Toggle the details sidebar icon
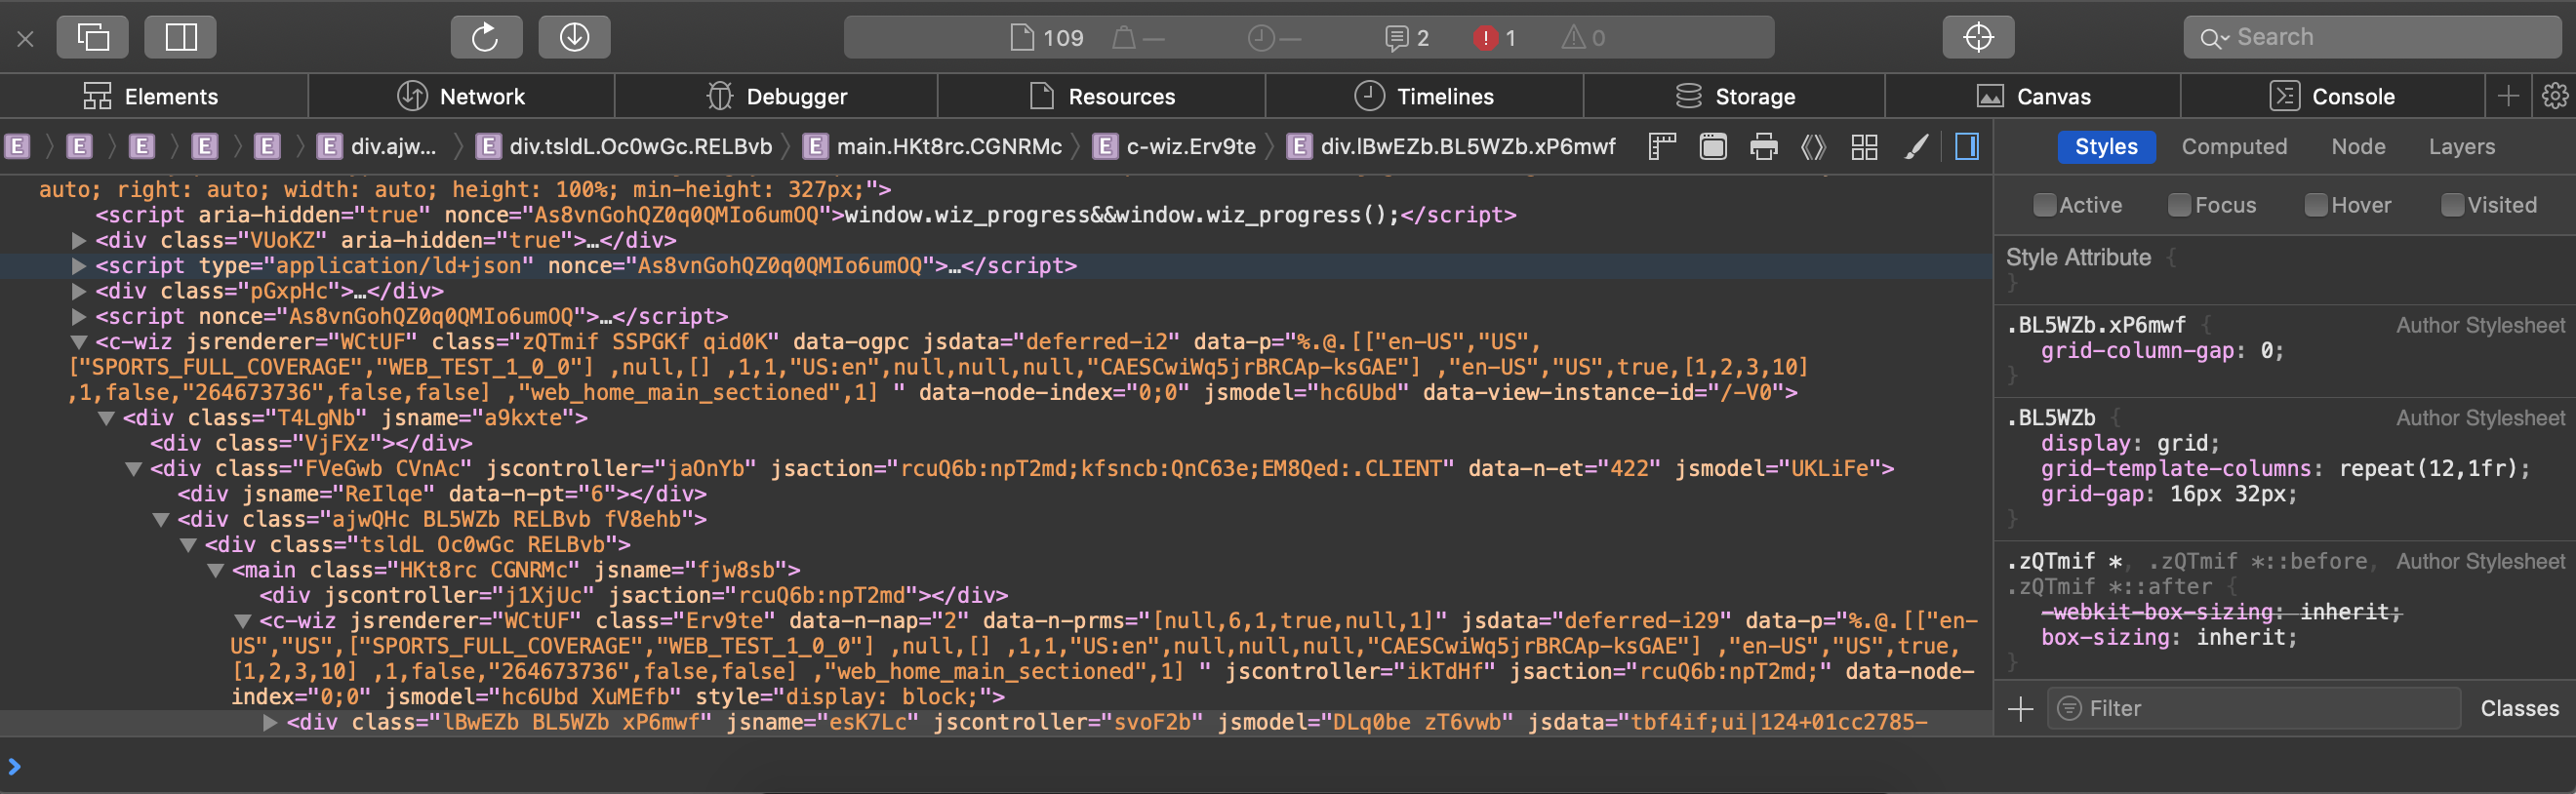The height and width of the screenshot is (794, 2576). (x=1966, y=147)
